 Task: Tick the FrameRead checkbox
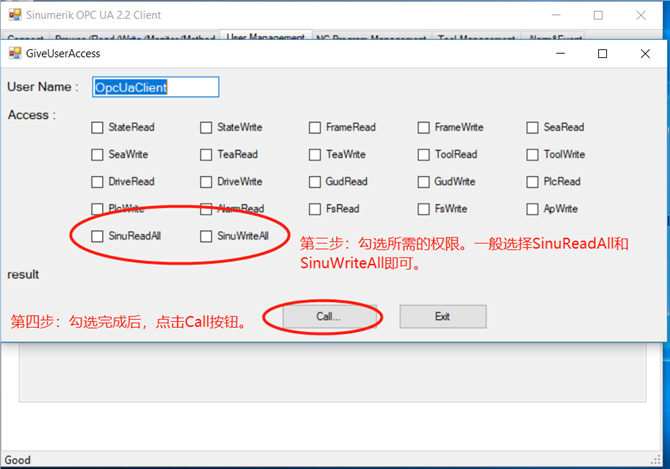tap(315, 127)
